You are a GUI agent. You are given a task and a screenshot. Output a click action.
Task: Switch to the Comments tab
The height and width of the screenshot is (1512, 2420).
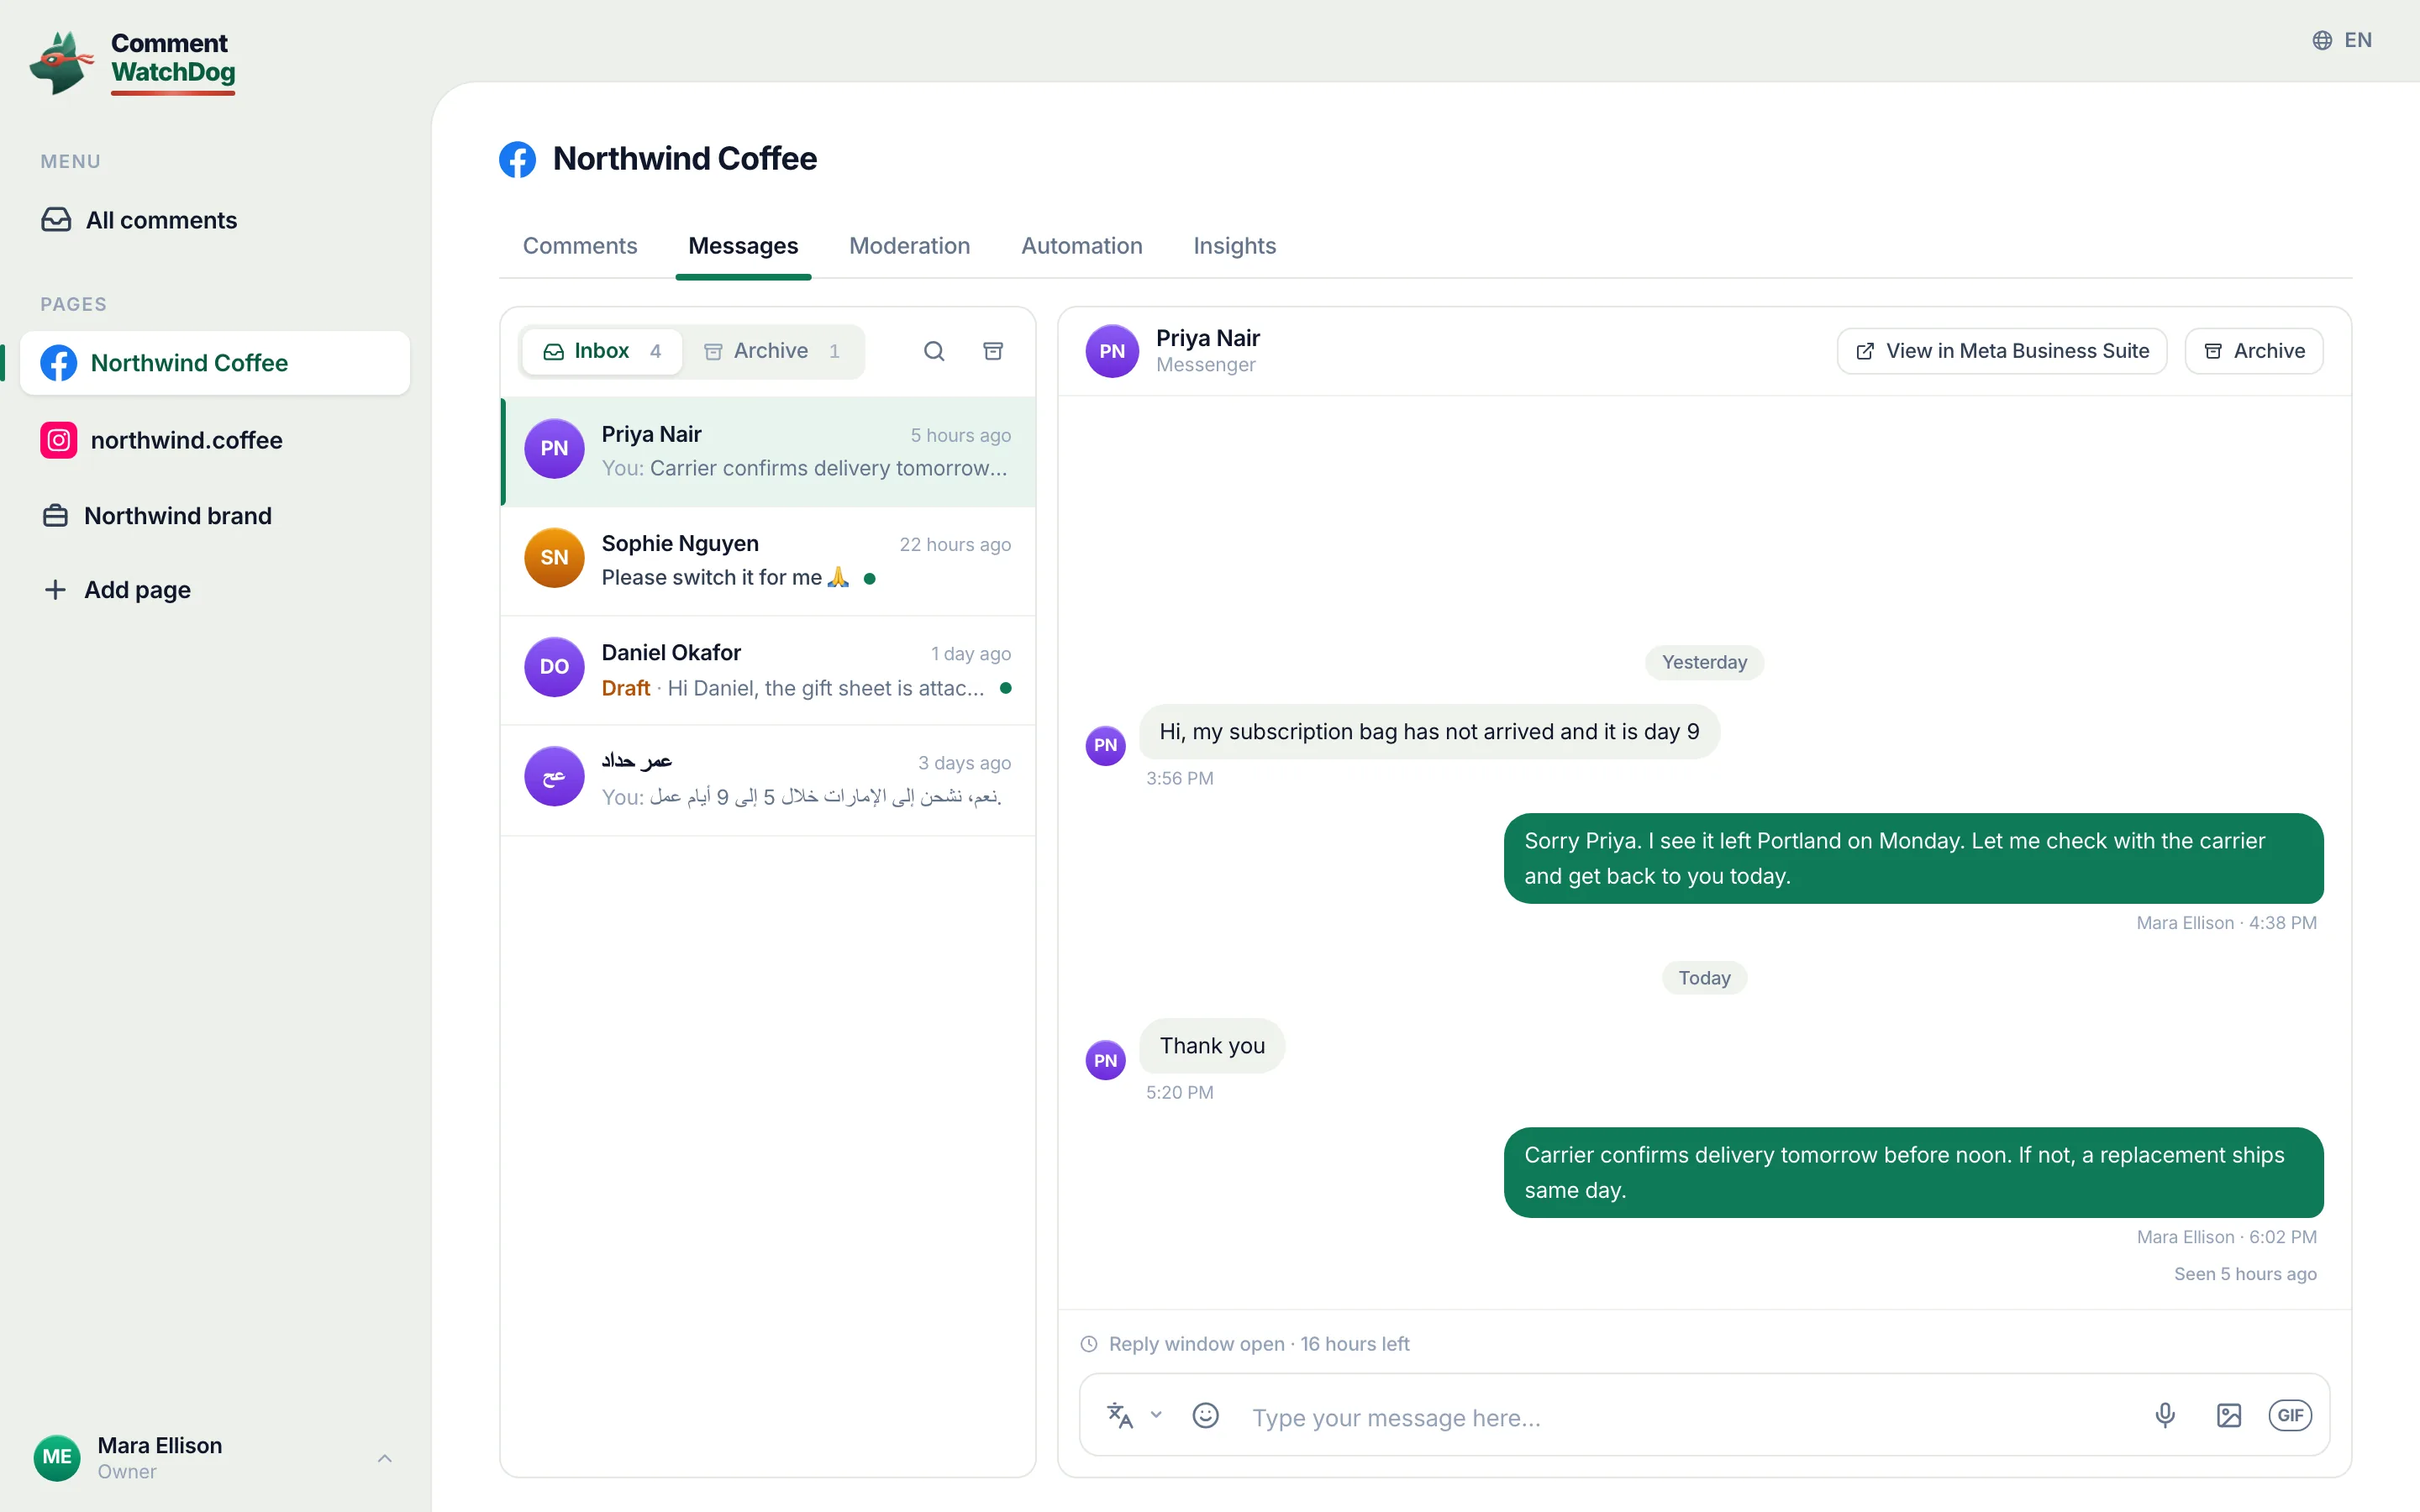click(580, 246)
